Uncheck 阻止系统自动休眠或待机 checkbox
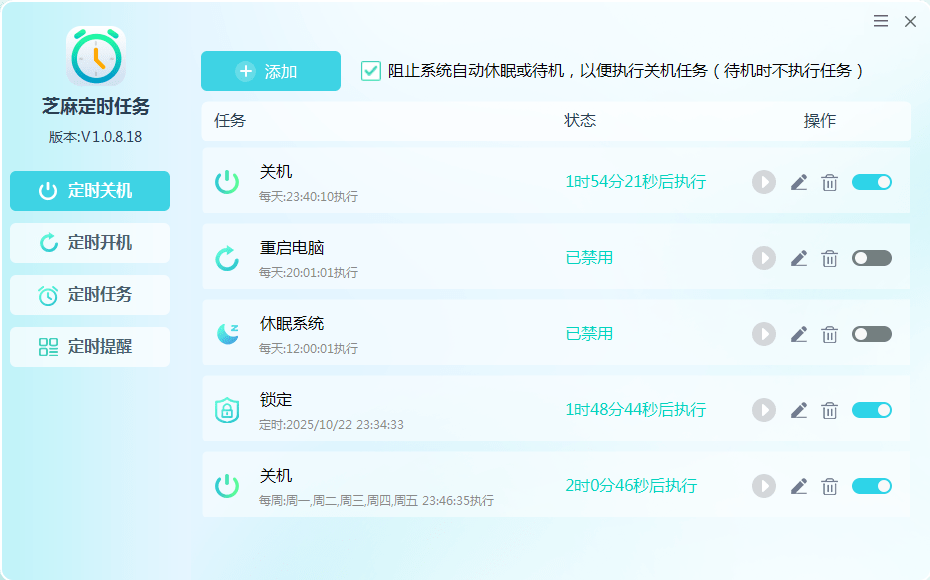930x580 pixels. click(x=371, y=71)
